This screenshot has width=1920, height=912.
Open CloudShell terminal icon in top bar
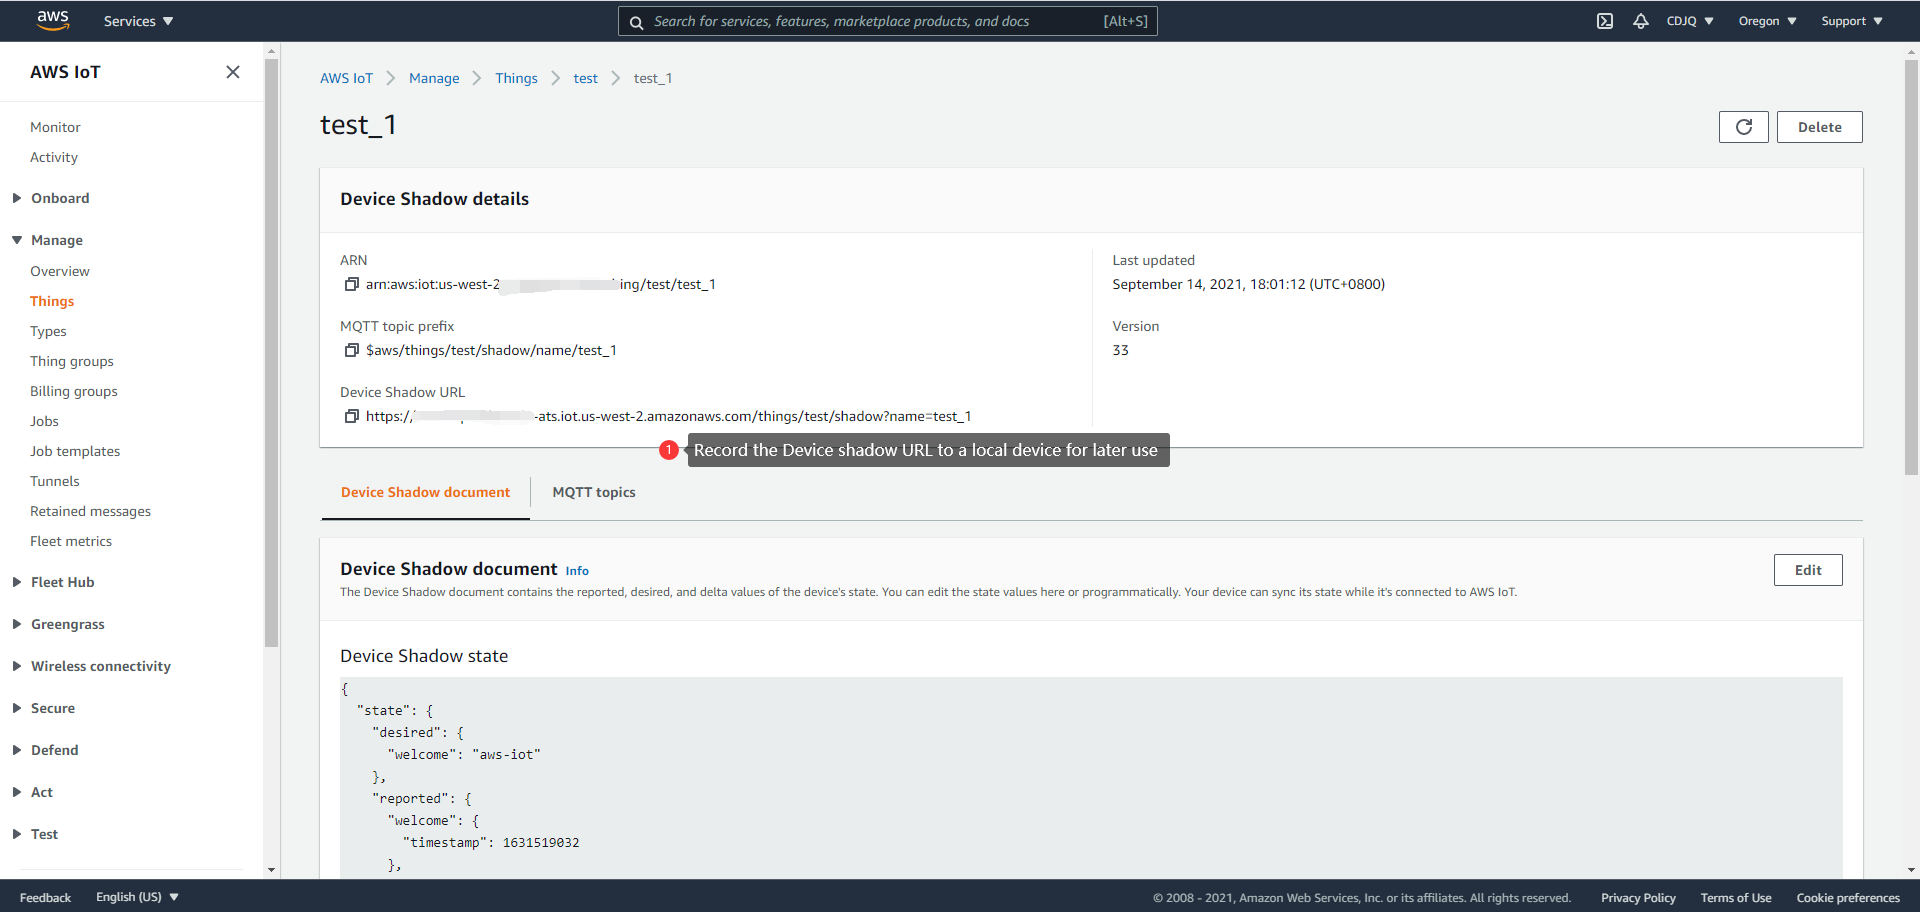click(x=1605, y=21)
